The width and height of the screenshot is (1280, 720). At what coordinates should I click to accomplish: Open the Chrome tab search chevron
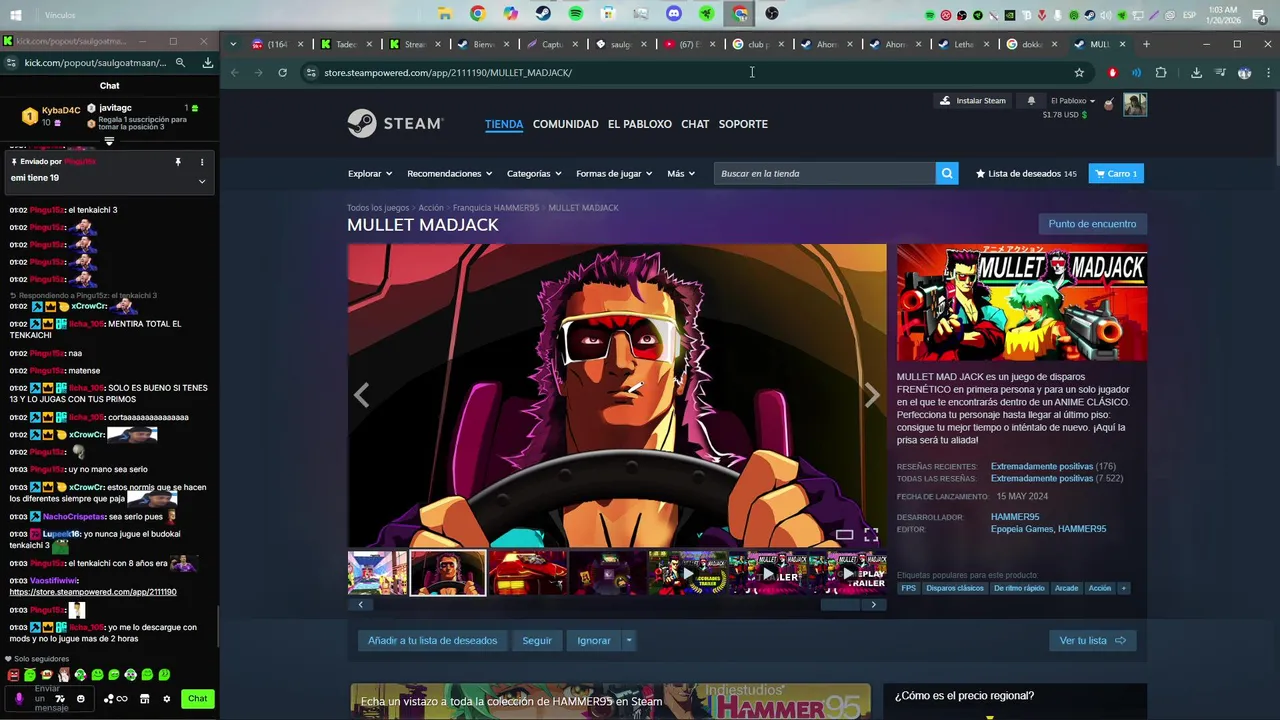click(x=233, y=44)
